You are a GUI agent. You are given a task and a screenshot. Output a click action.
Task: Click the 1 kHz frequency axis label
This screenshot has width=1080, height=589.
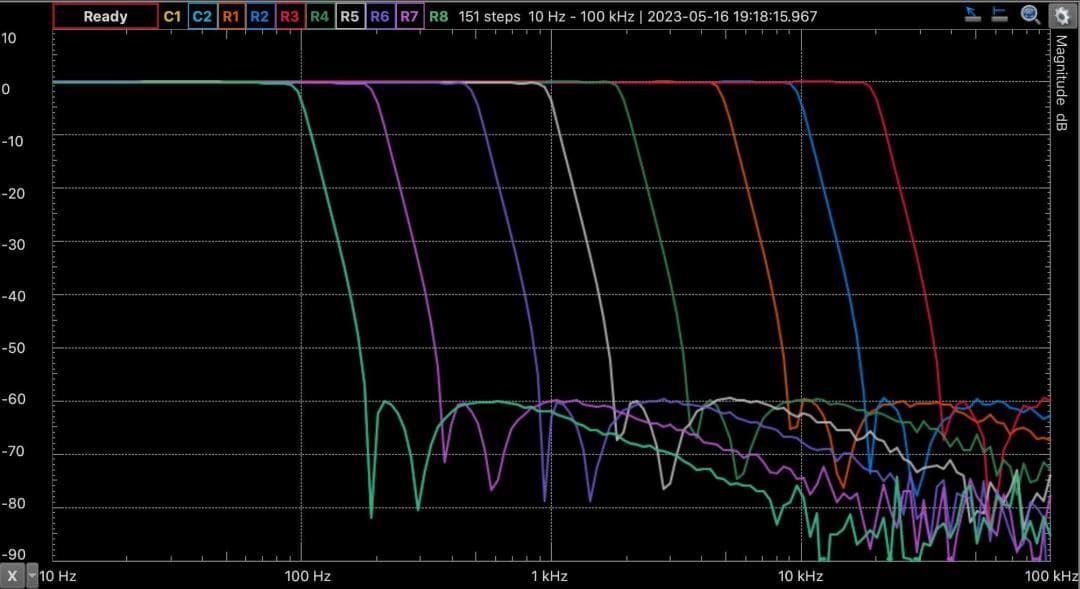click(x=548, y=576)
